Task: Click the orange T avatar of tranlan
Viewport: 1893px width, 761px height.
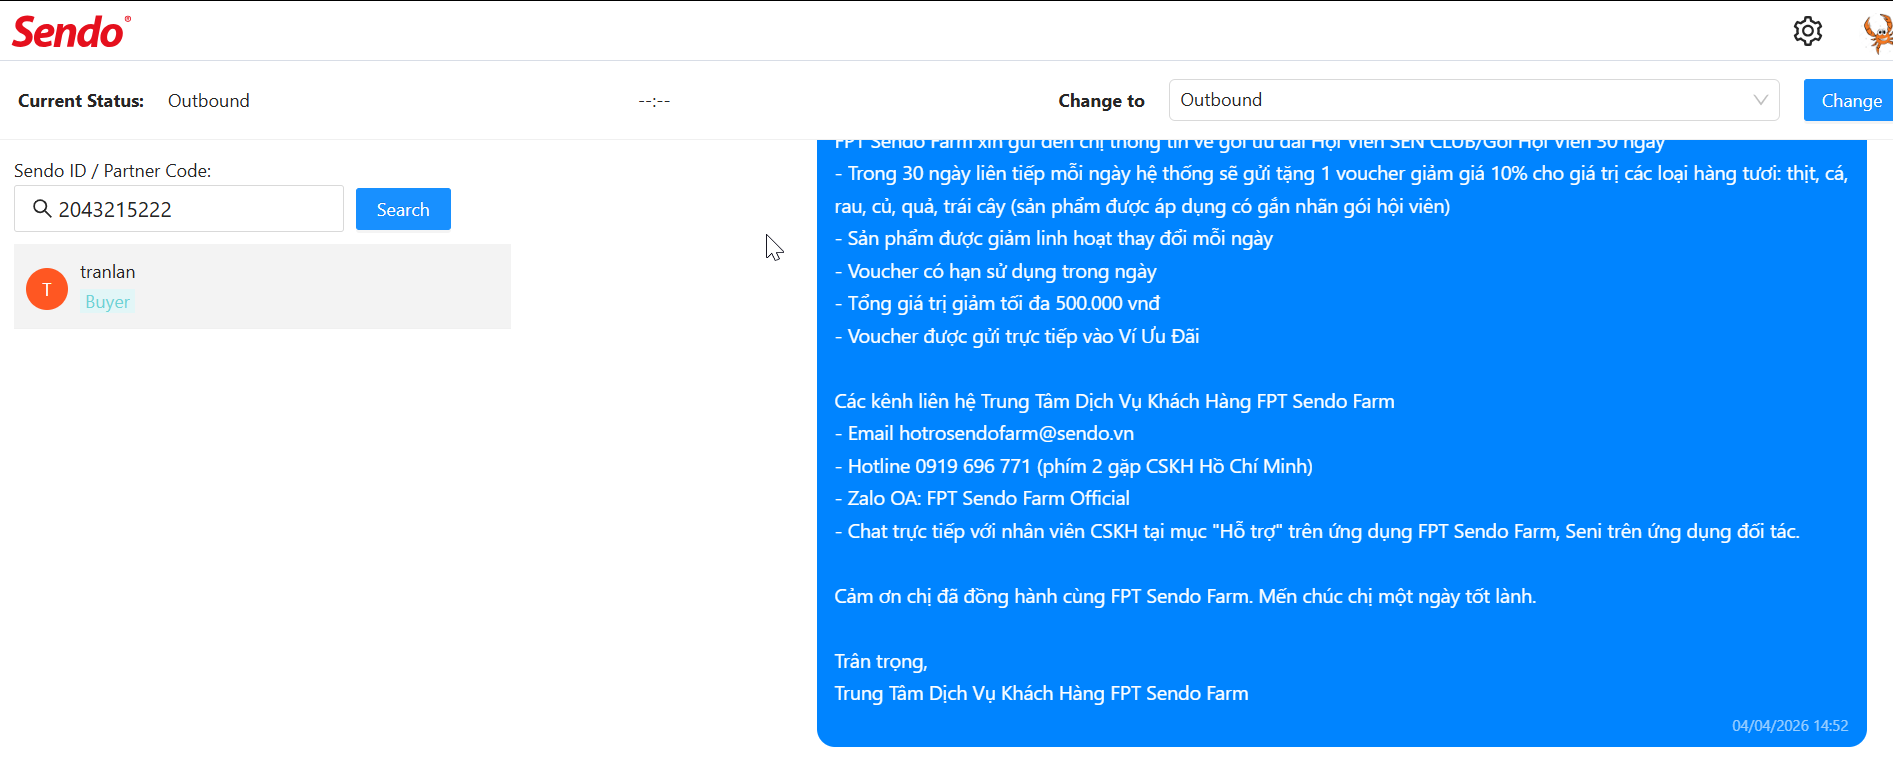Action: pos(47,289)
